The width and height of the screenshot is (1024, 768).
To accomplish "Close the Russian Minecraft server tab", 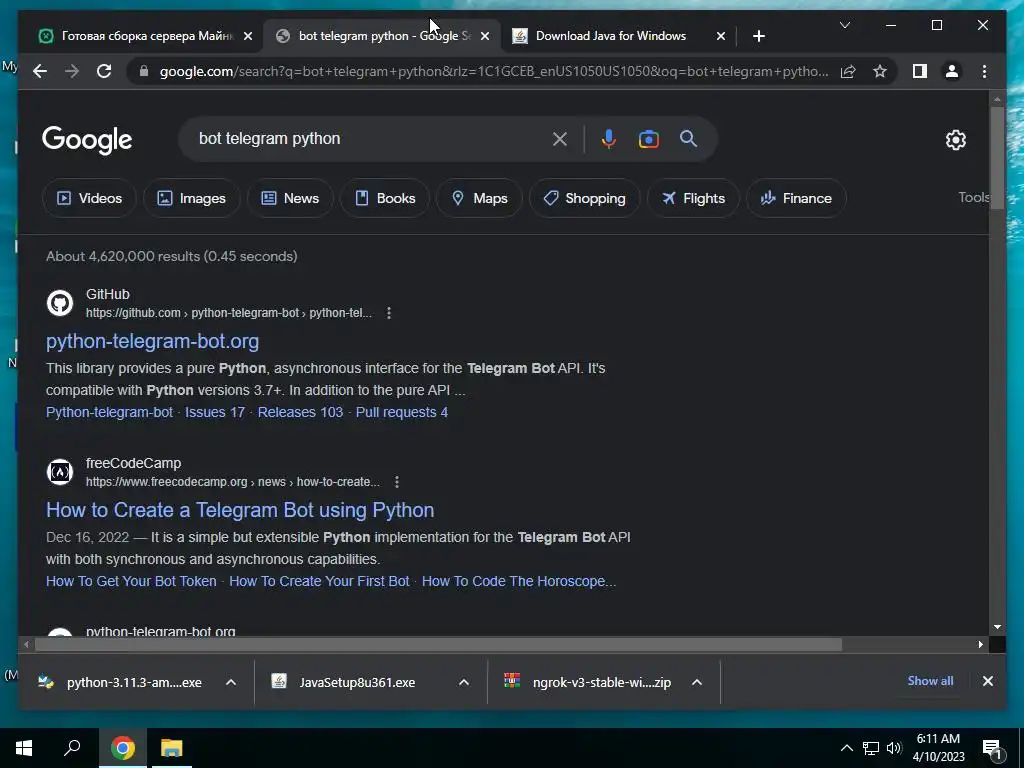I will [248, 37].
